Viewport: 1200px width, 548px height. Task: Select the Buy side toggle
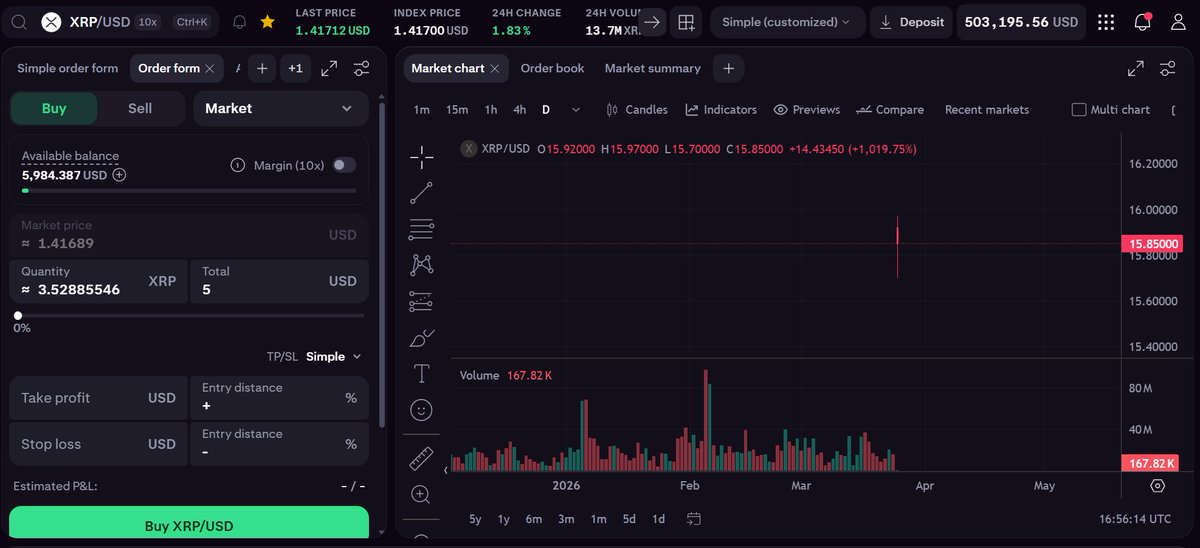click(x=54, y=108)
